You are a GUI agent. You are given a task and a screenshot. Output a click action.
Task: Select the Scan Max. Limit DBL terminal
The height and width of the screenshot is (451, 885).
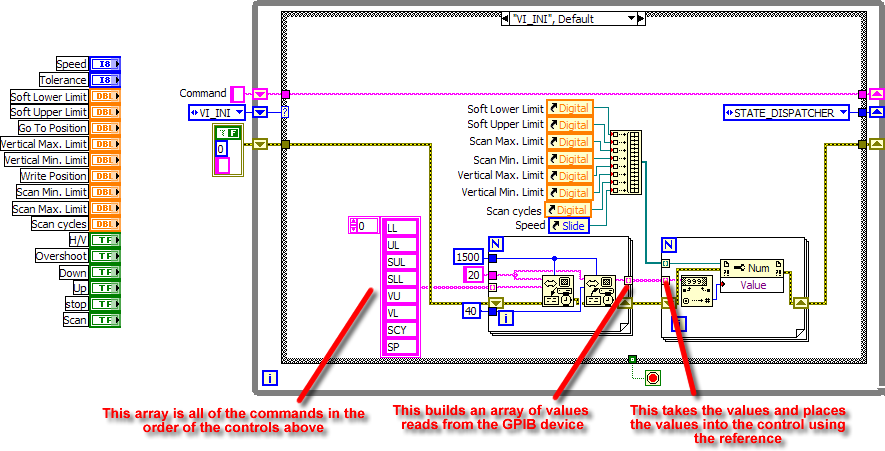pos(105,208)
